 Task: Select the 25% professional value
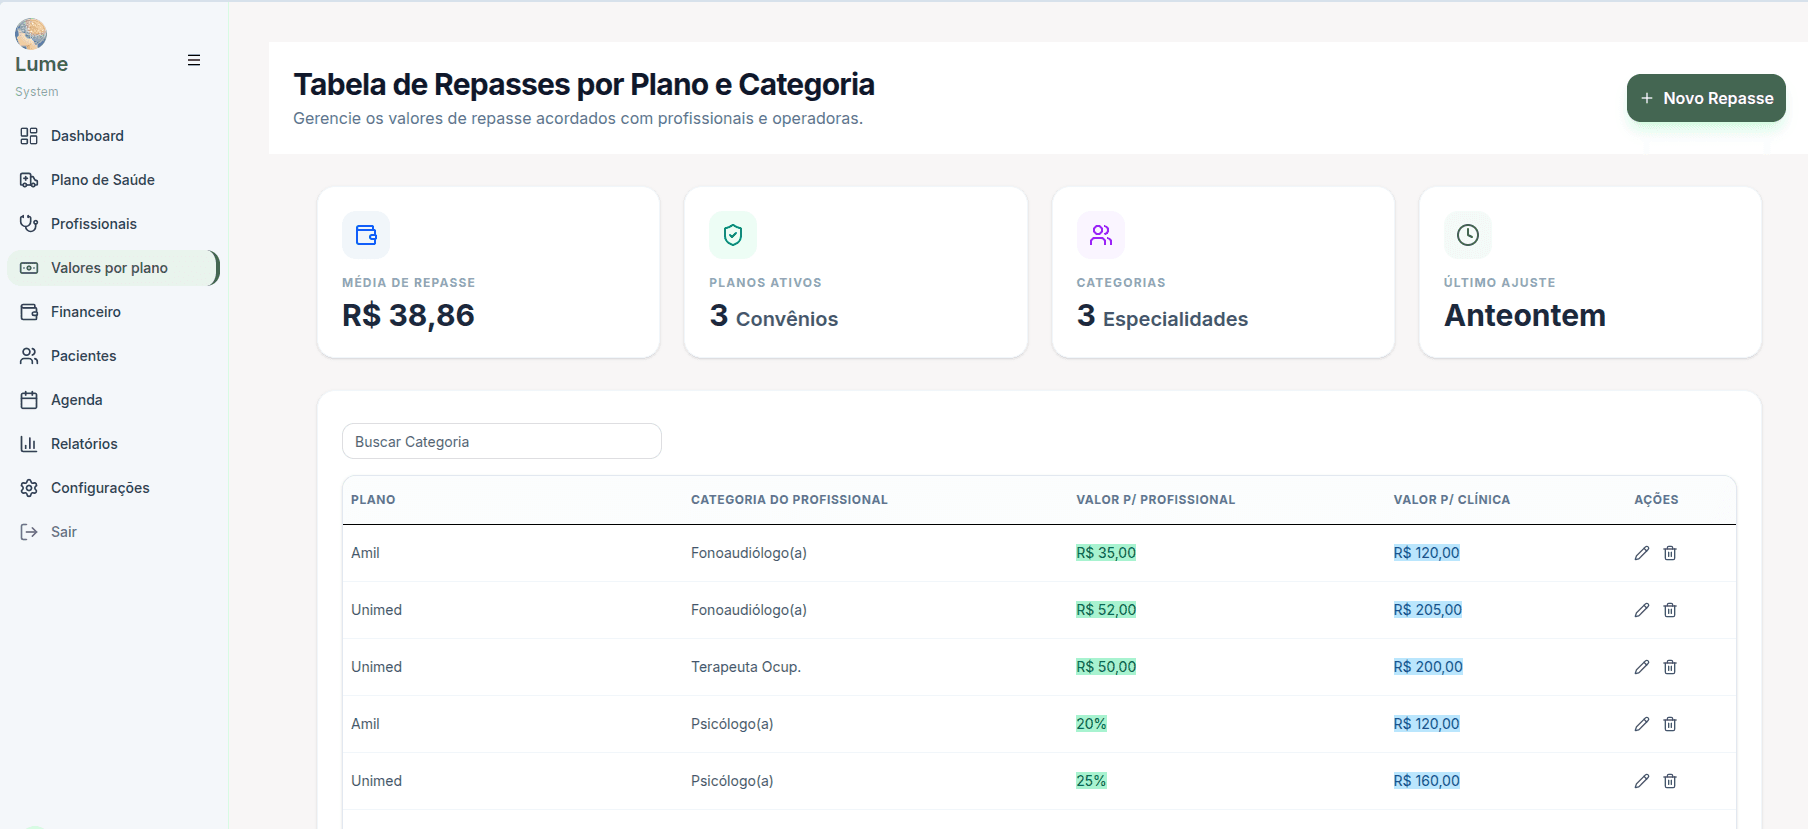[x=1091, y=781]
